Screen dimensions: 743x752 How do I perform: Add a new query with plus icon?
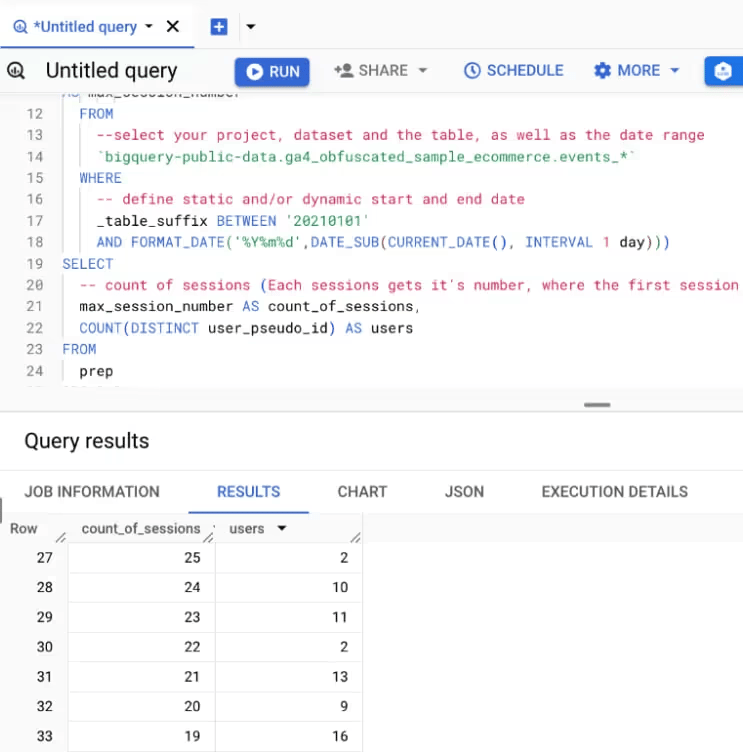click(x=219, y=27)
